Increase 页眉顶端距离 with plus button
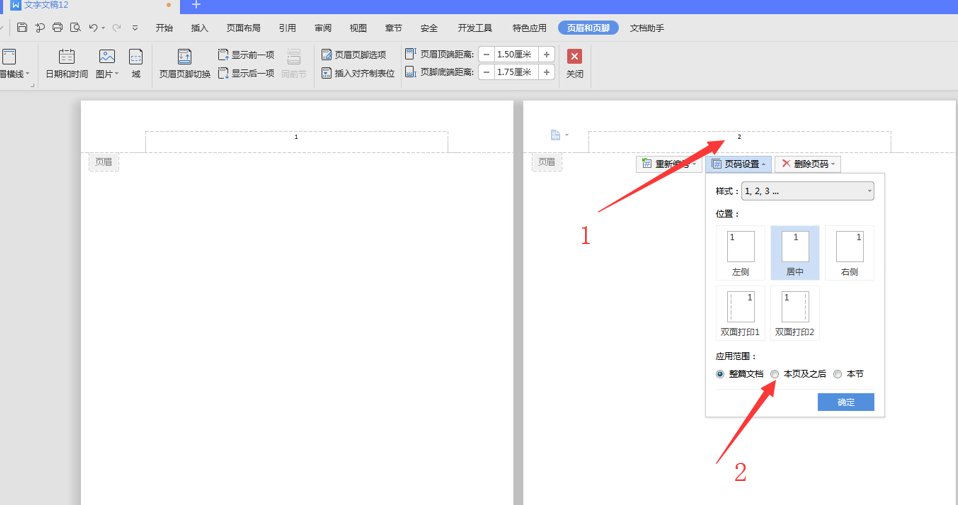The width and height of the screenshot is (958, 505). [x=547, y=54]
